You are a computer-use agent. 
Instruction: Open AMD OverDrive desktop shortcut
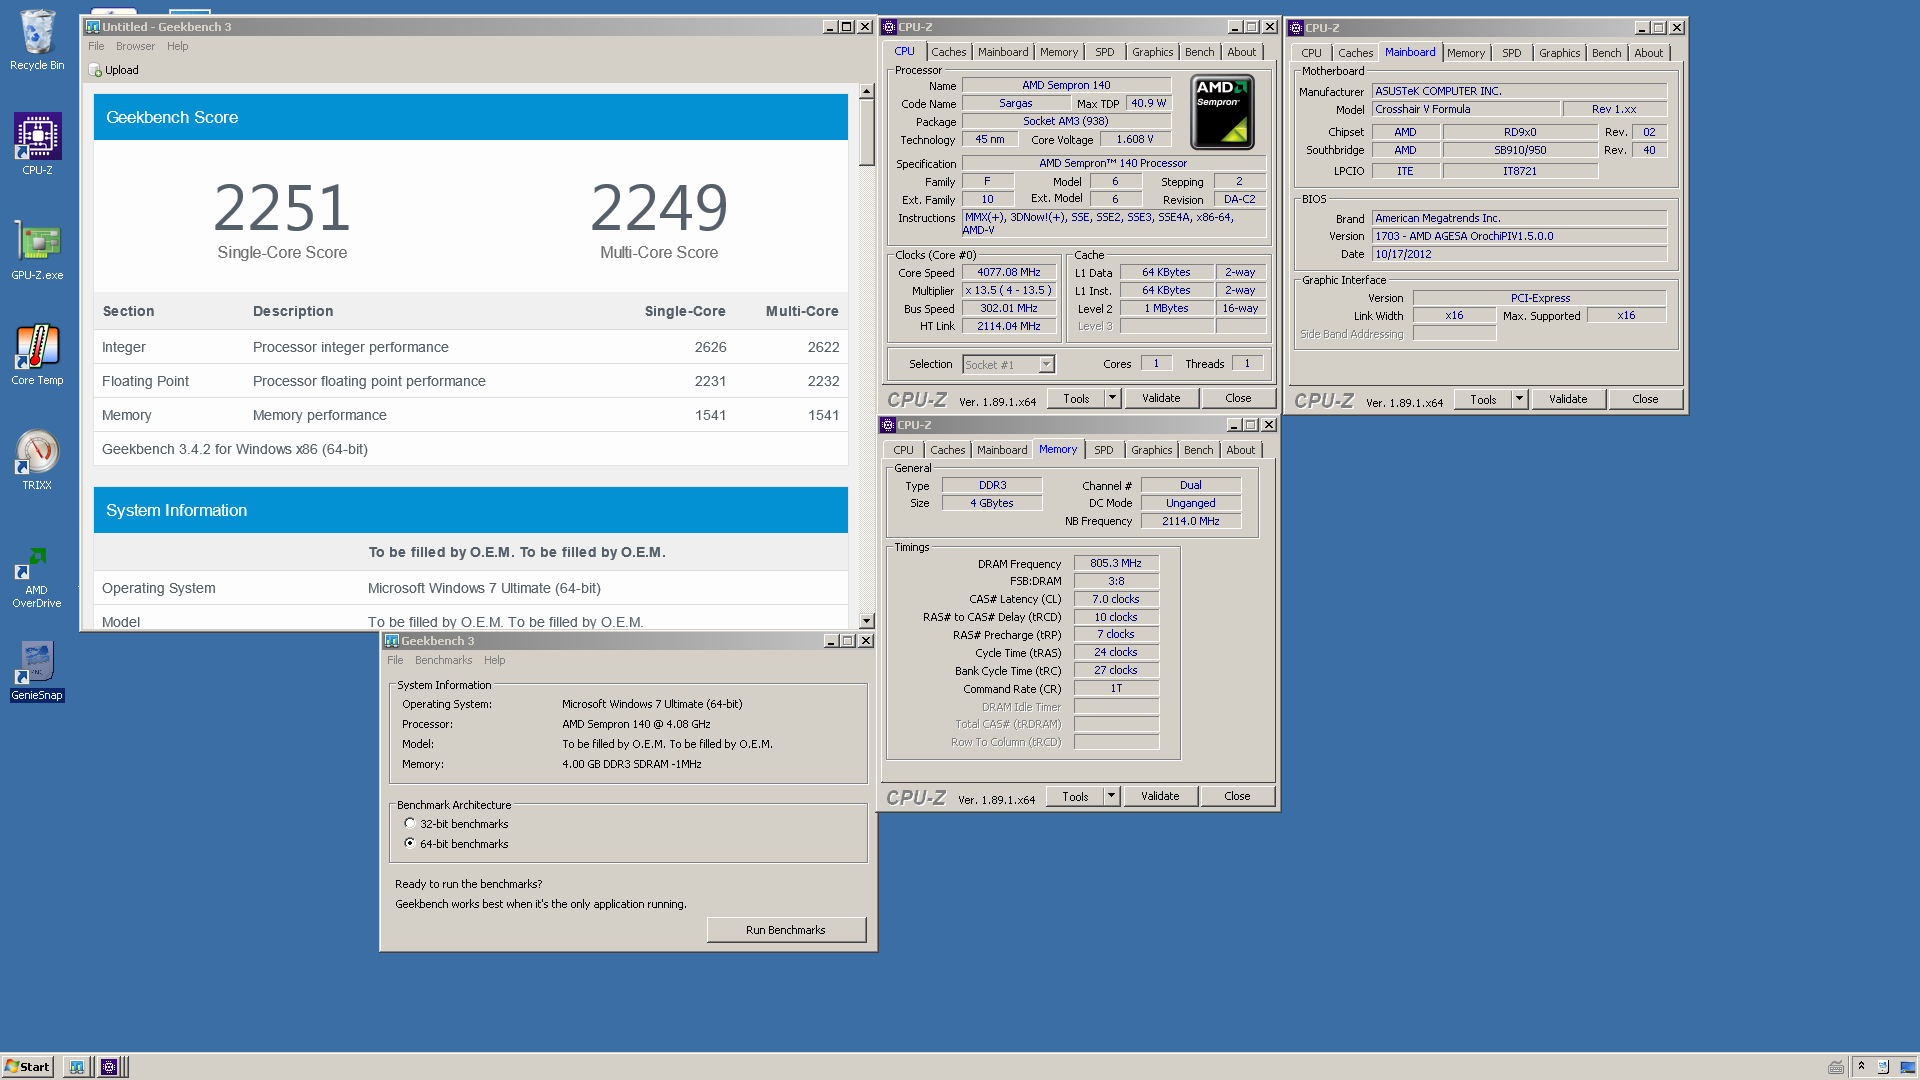point(37,577)
